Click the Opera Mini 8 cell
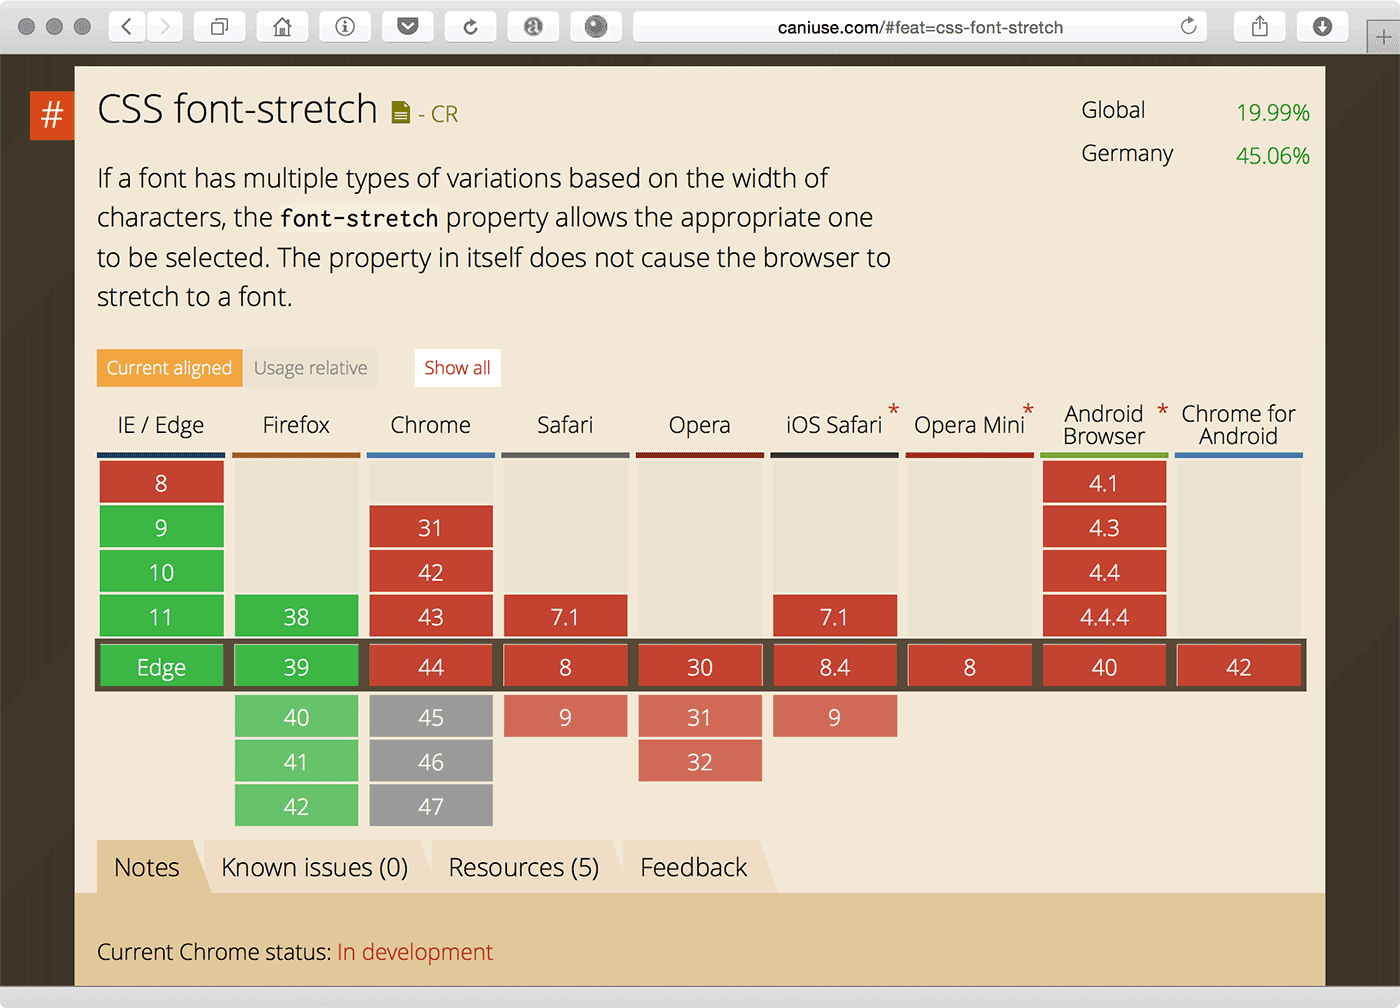The height and width of the screenshot is (1008, 1400). [969, 666]
